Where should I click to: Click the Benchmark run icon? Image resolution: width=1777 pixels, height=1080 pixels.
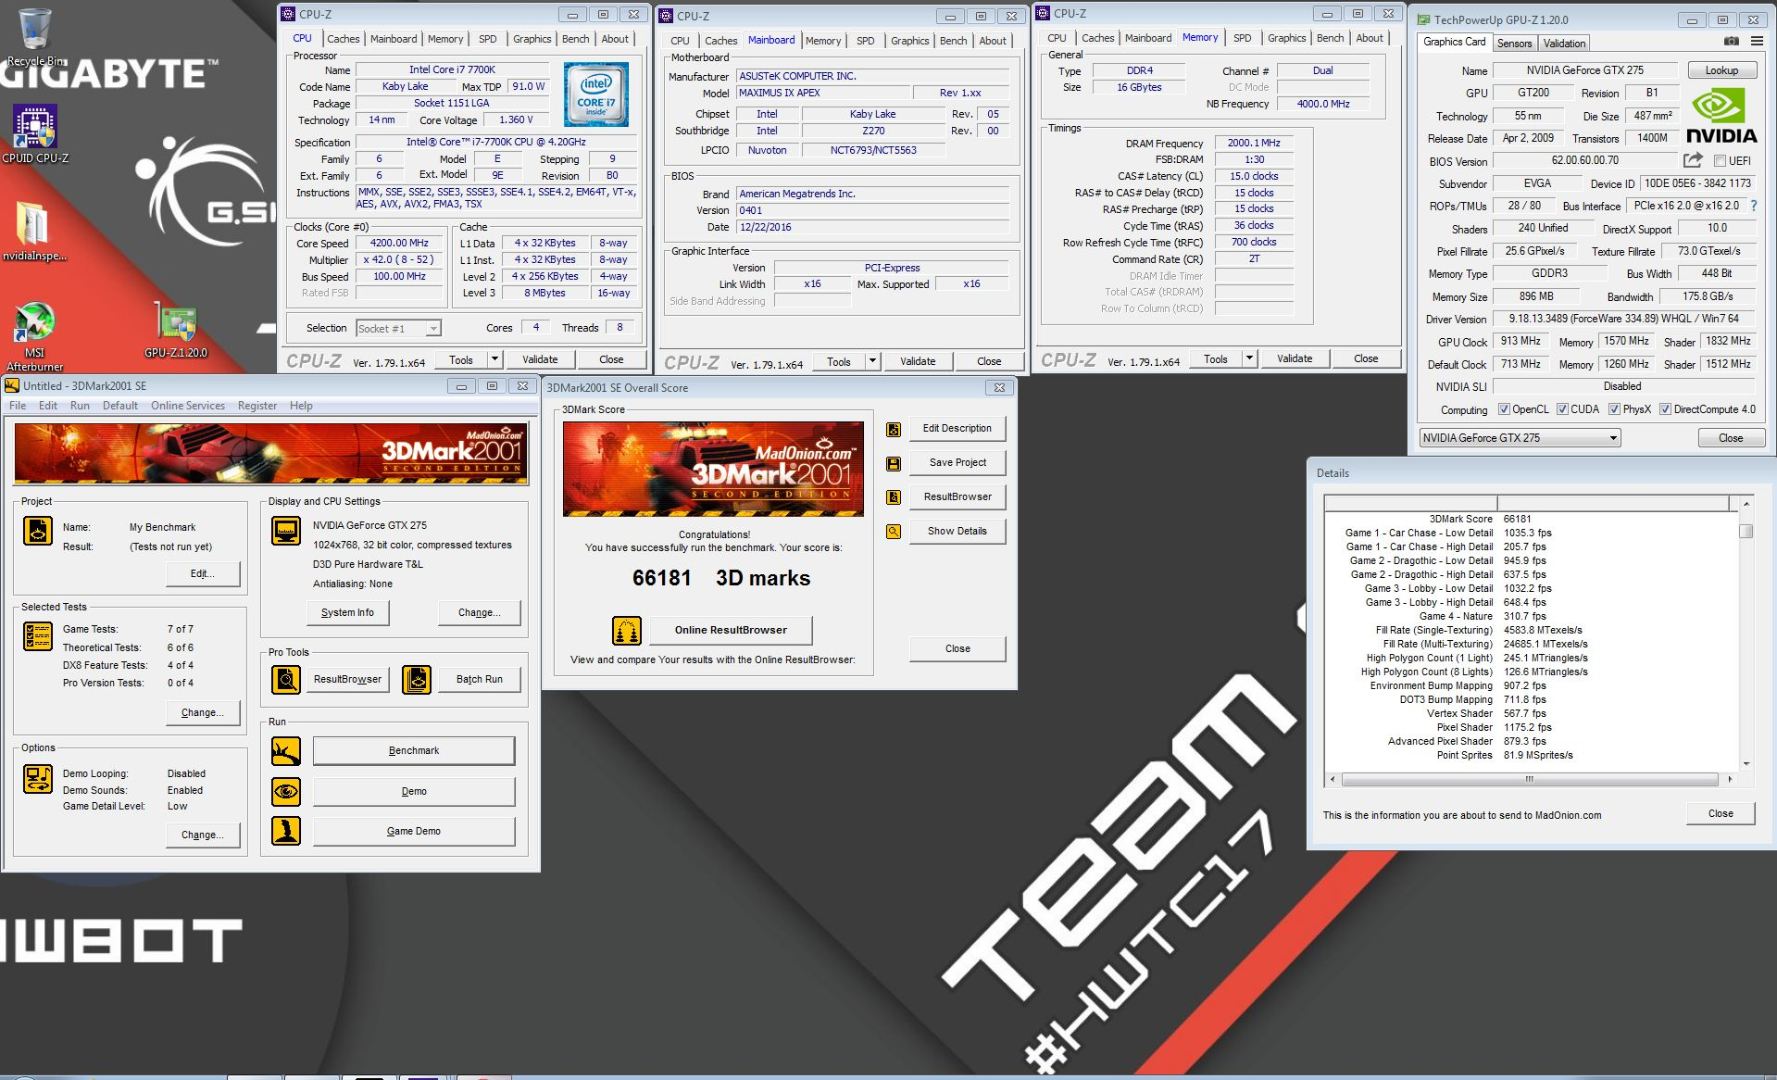point(286,751)
